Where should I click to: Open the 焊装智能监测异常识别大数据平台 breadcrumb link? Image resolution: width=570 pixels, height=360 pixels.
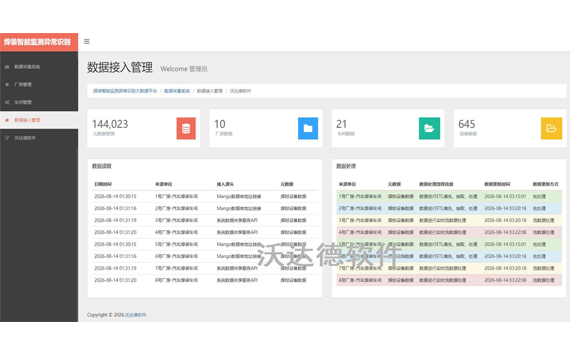[125, 91]
